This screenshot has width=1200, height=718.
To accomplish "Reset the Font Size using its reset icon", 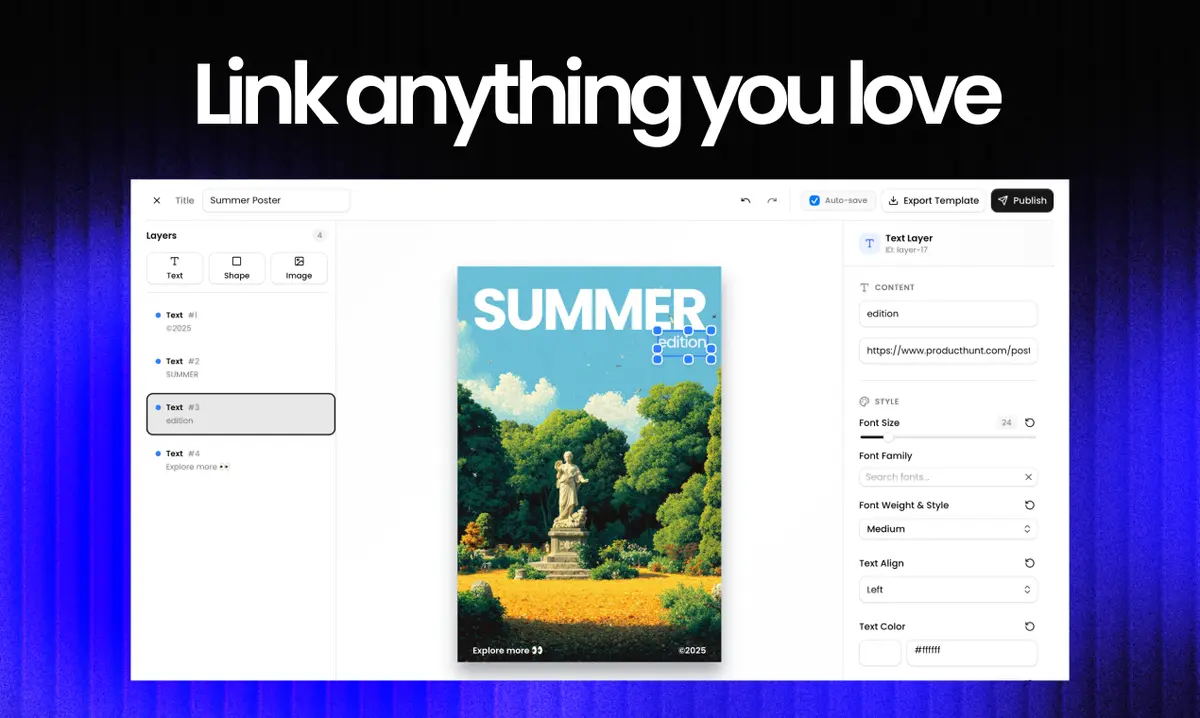I will pos(1029,422).
